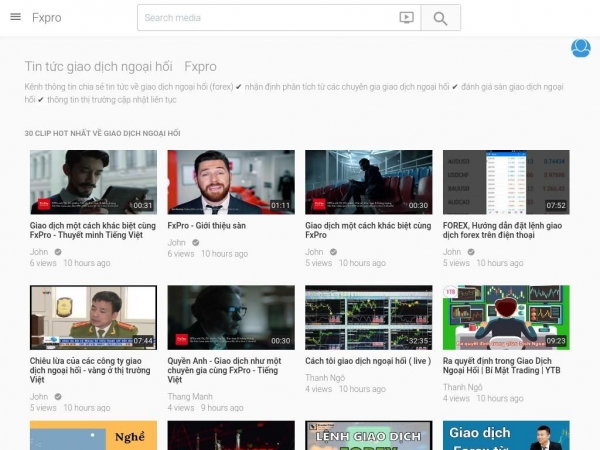600x450 pixels.
Task: Open the FxPro Thuyết minh Tiếng Việt video thumbnail
Action: tap(93, 182)
